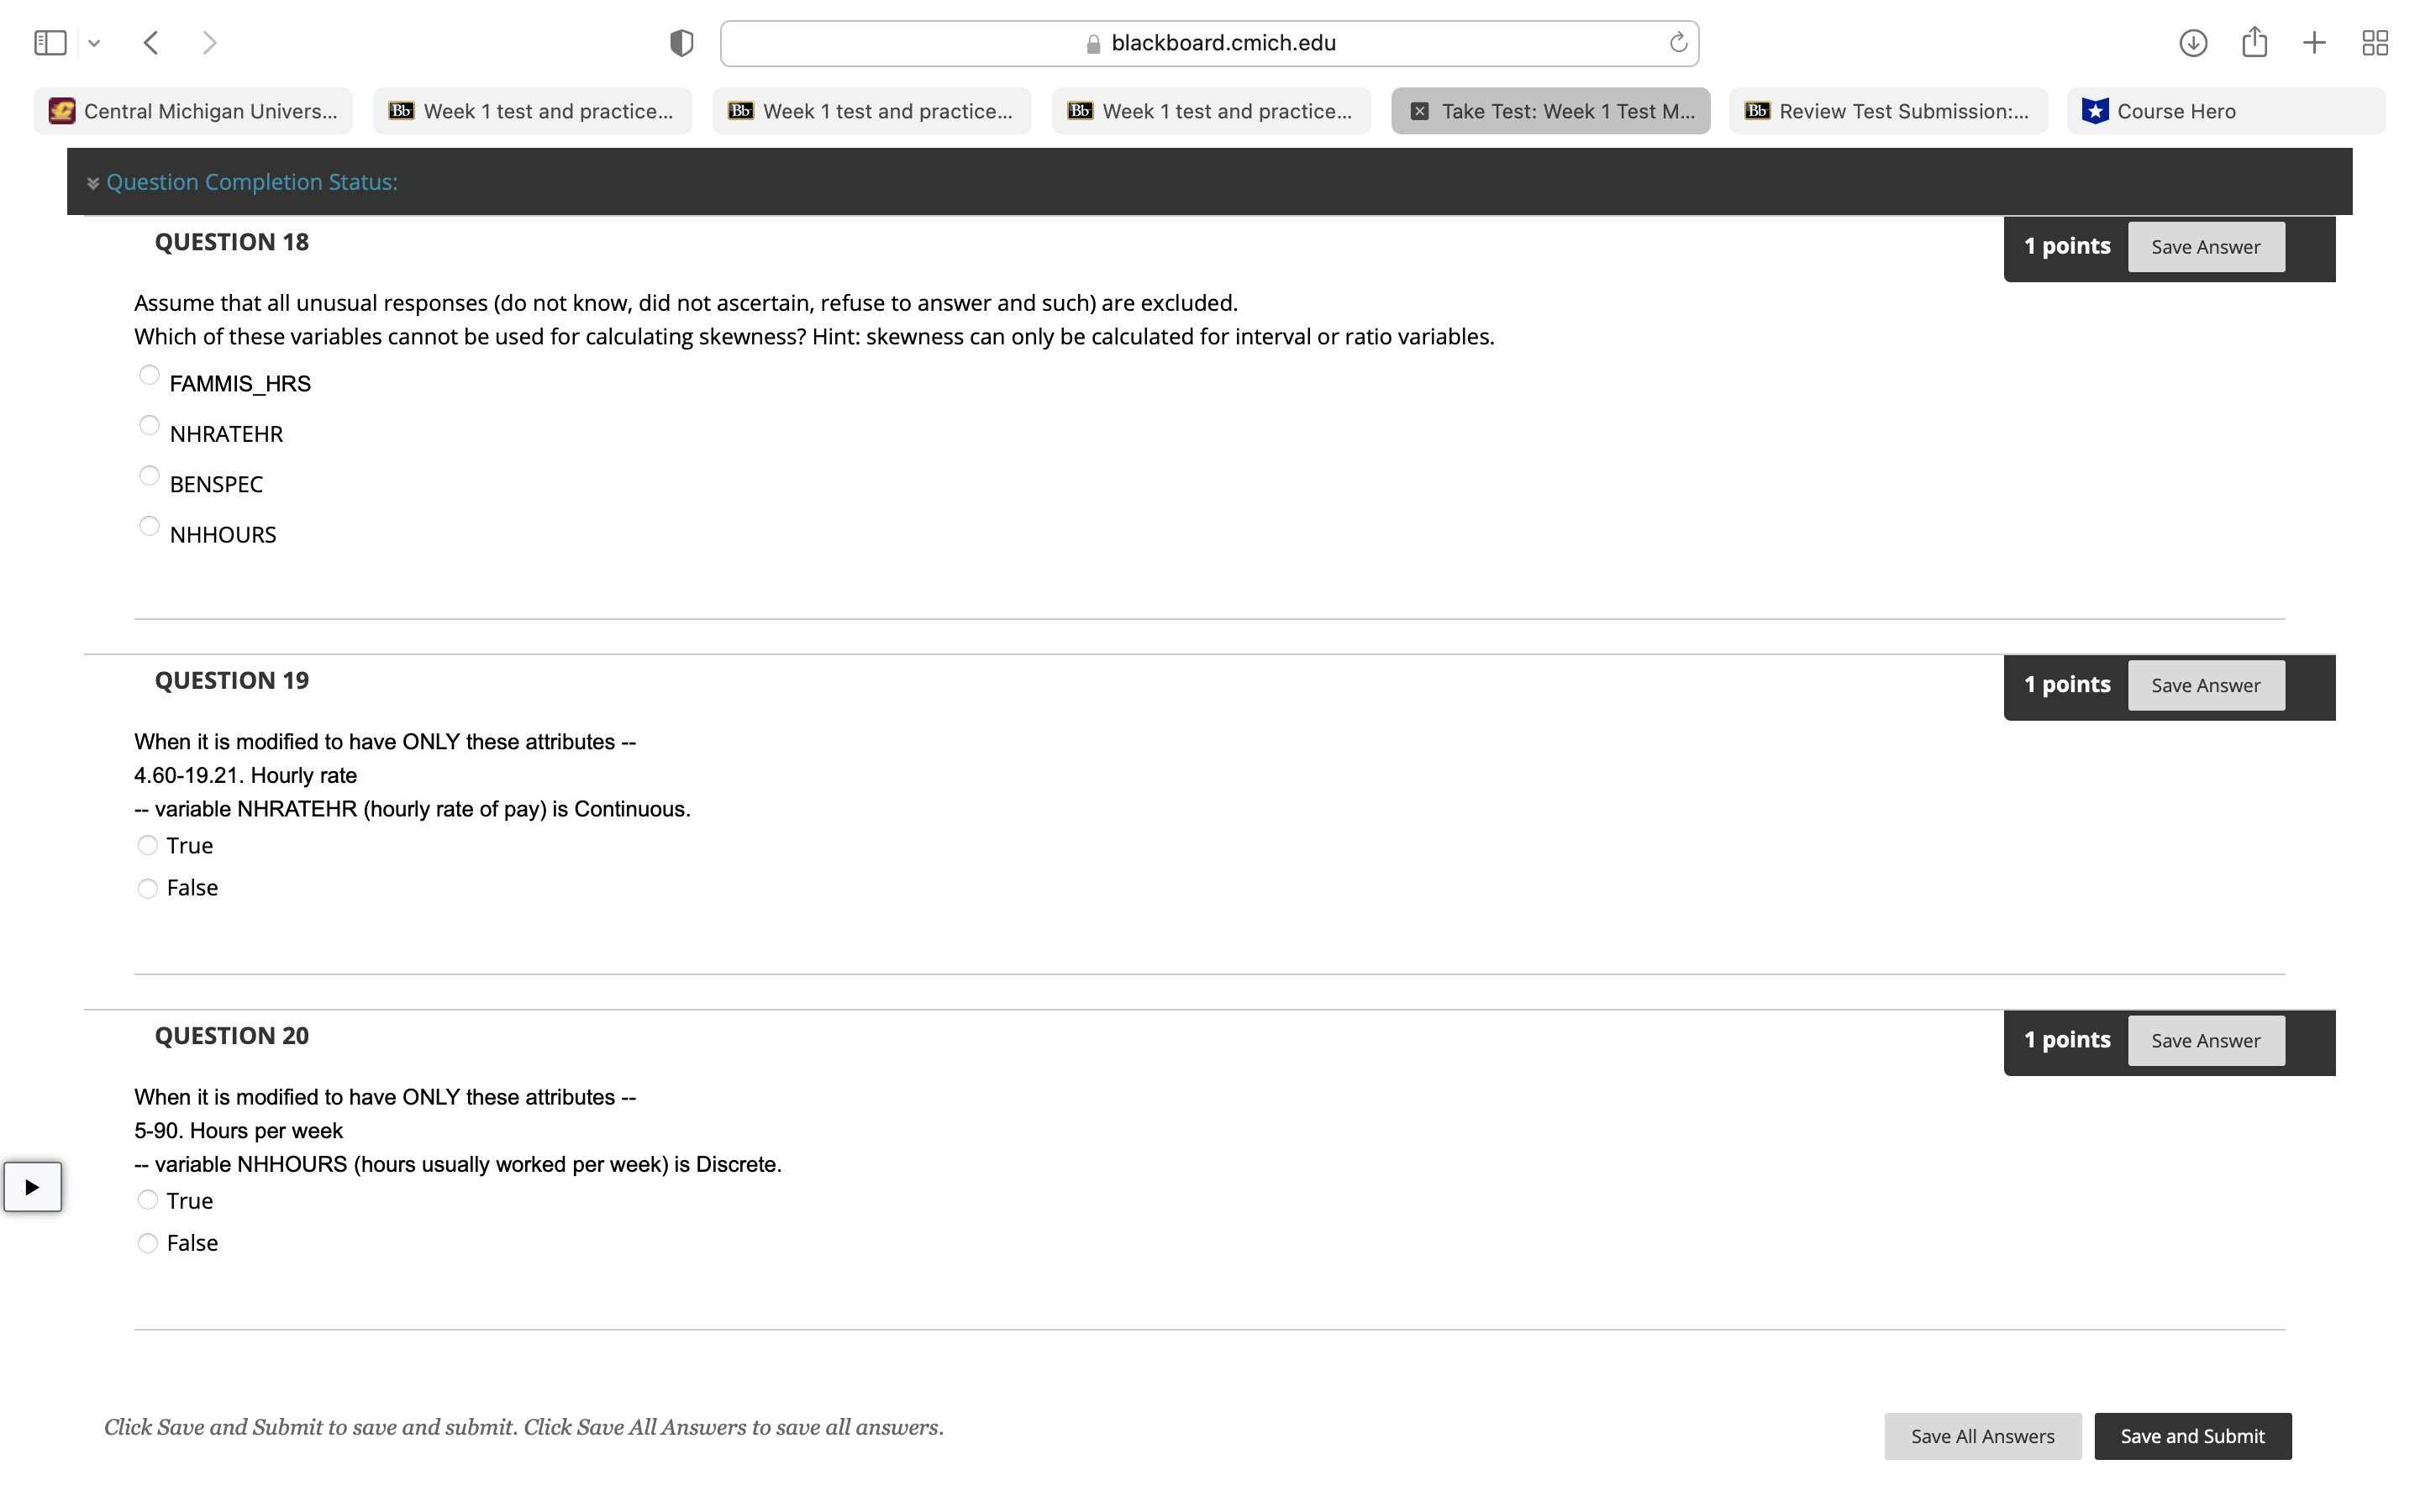
Task: Click Save and Submit button
Action: coord(2192,1436)
